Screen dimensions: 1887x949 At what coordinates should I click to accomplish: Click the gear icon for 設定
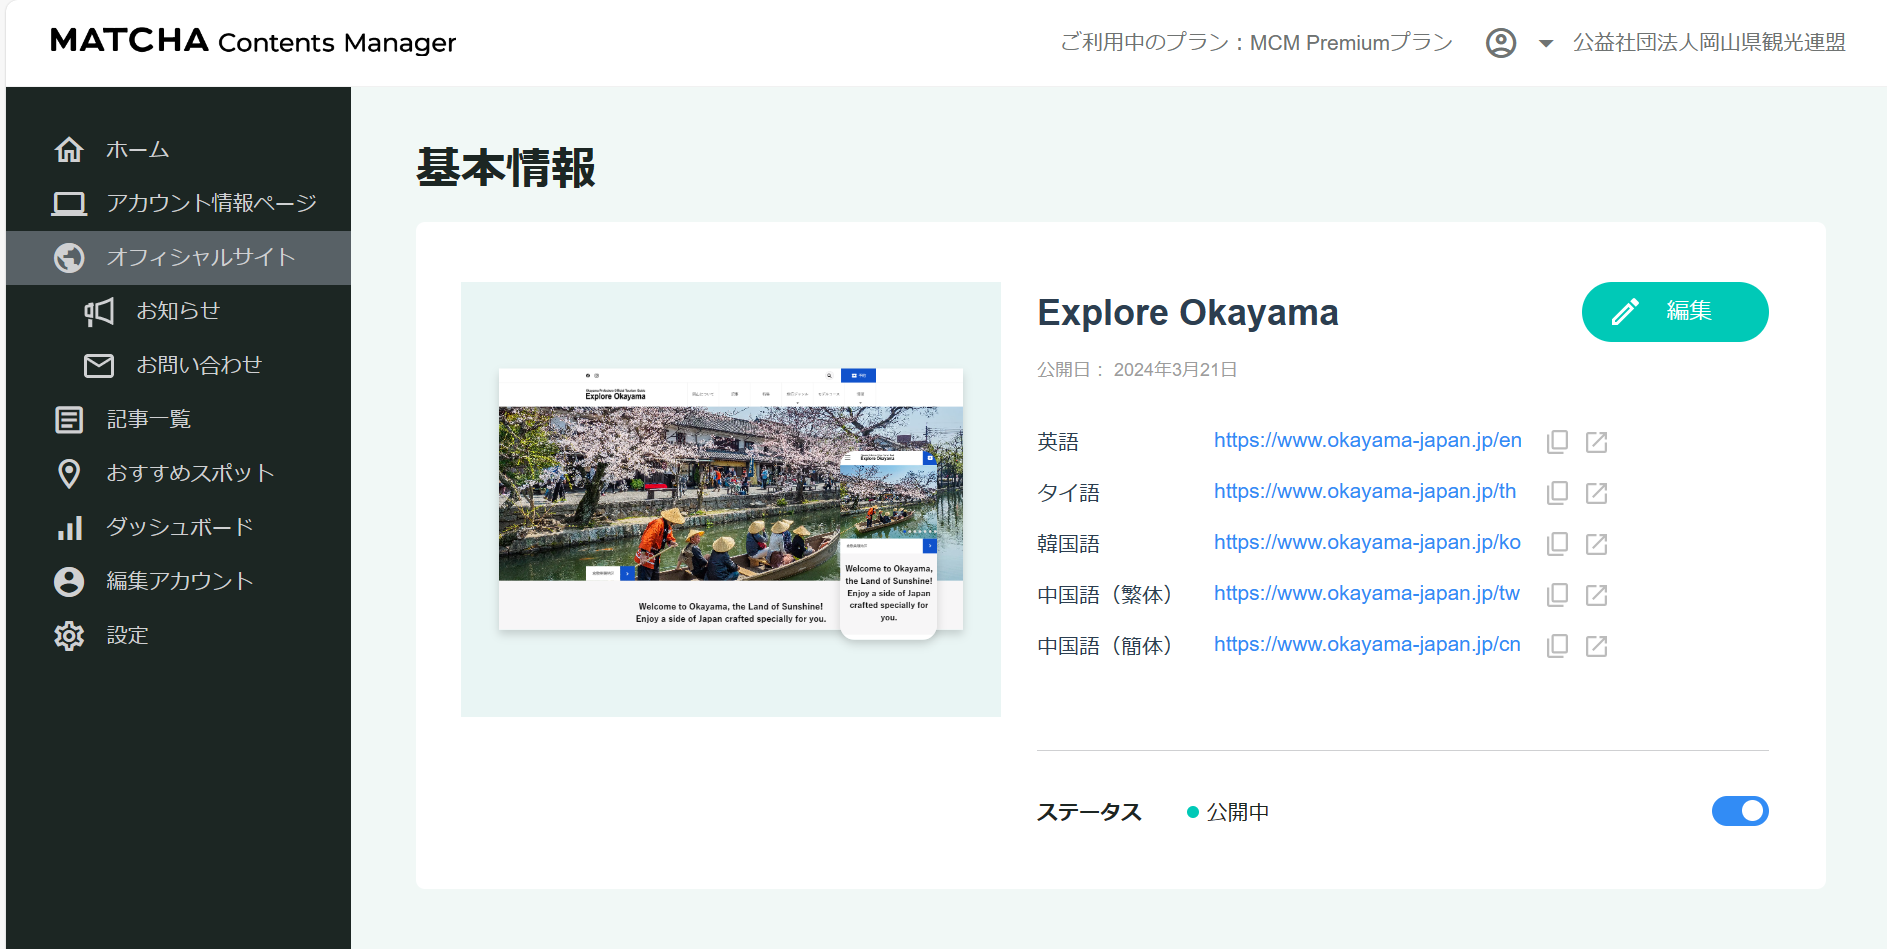tap(69, 636)
